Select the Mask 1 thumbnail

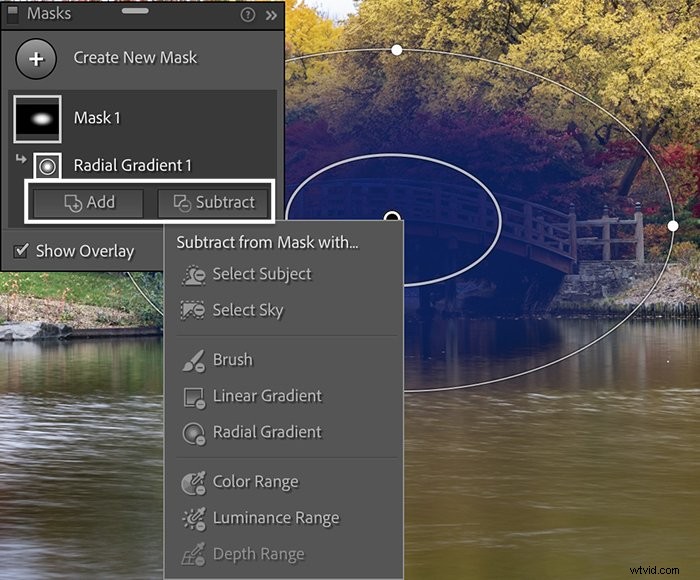point(38,119)
